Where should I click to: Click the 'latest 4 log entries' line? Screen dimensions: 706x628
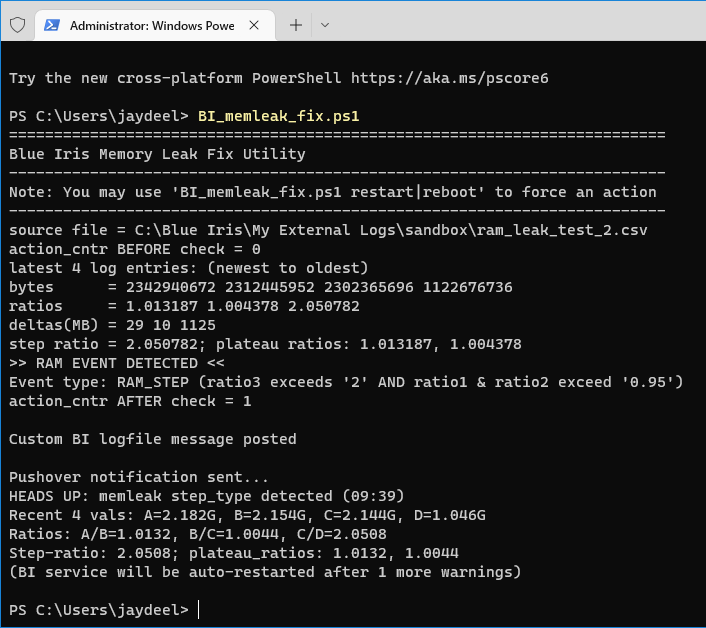coord(189,268)
